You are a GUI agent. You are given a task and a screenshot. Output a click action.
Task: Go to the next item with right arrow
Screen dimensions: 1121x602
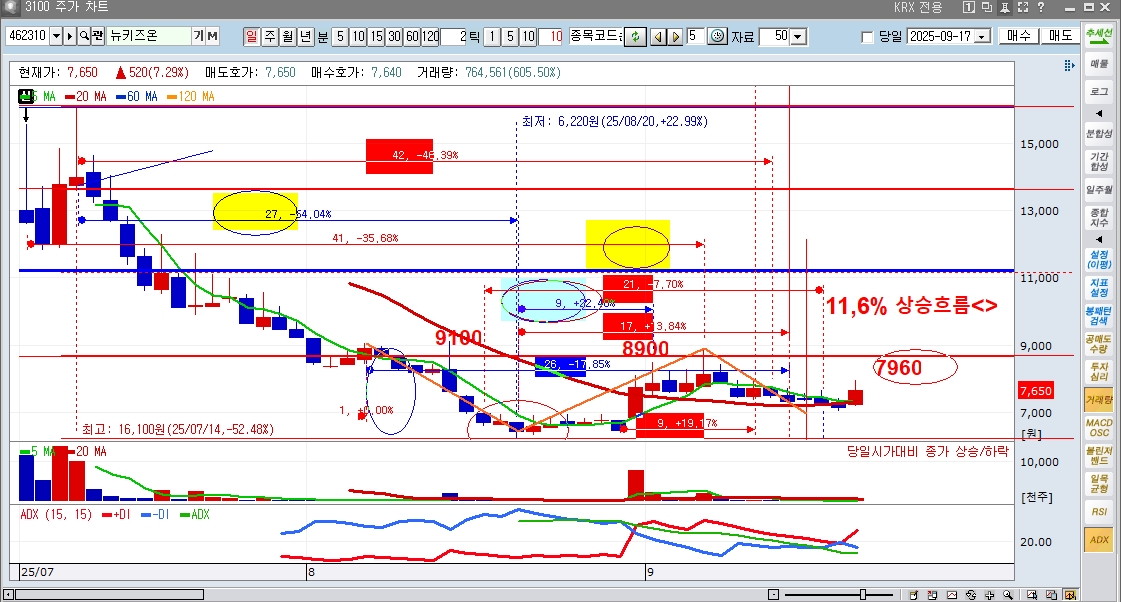point(675,36)
